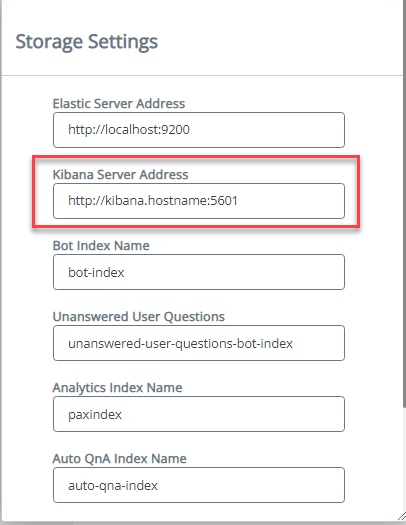
Task: Click the paxindex text value
Action: click(x=95, y=415)
